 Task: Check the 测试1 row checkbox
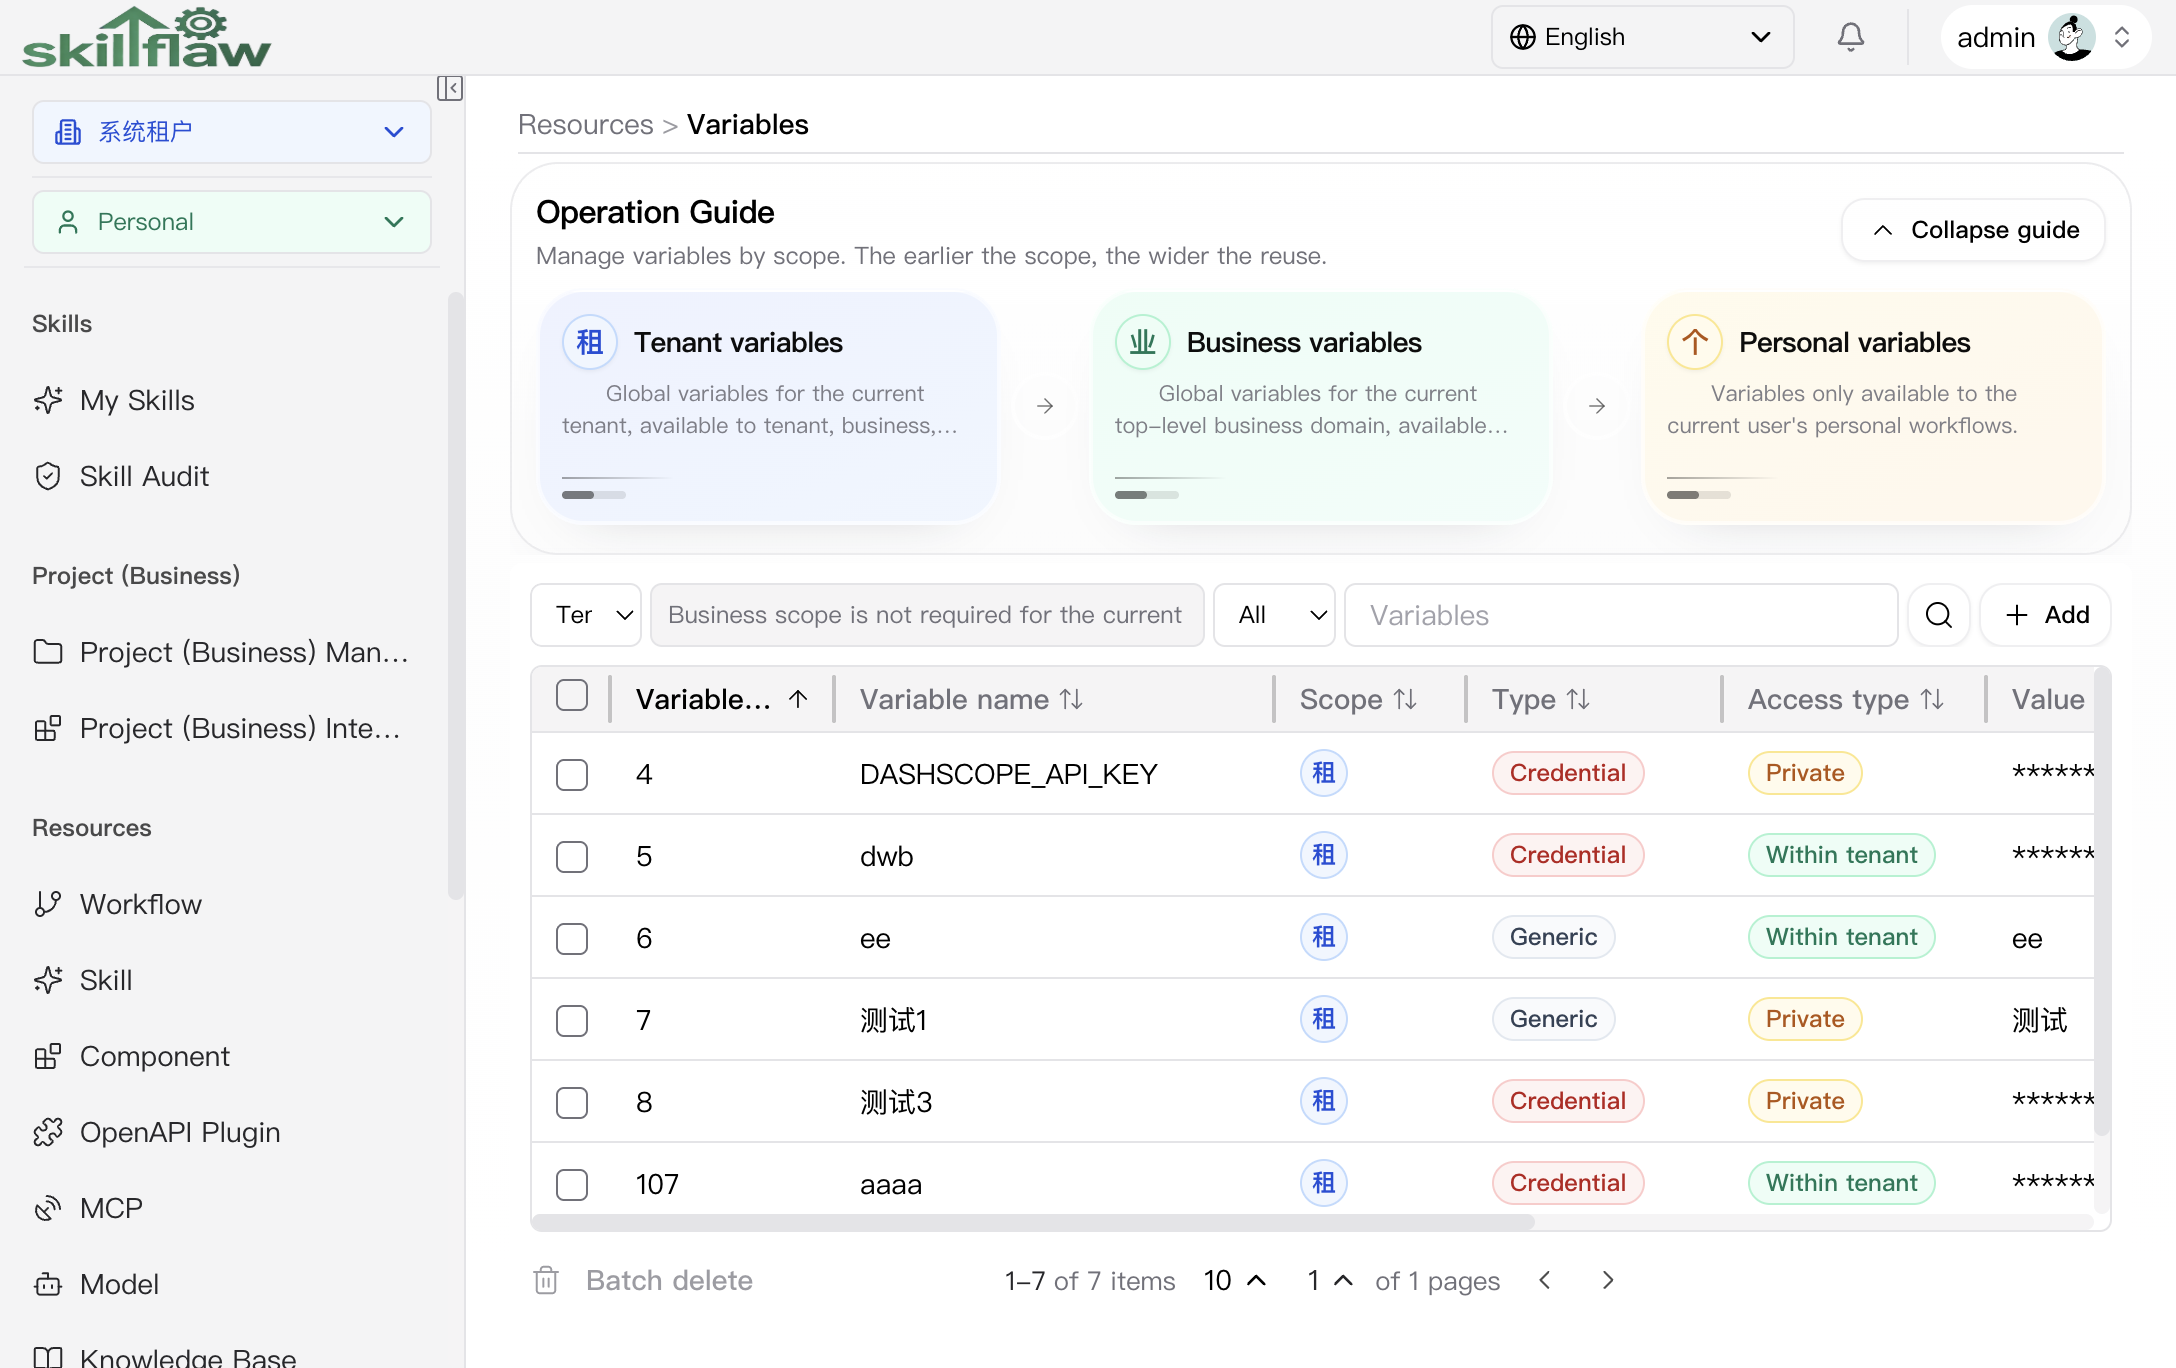pyautogui.click(x=572, y=1021)
